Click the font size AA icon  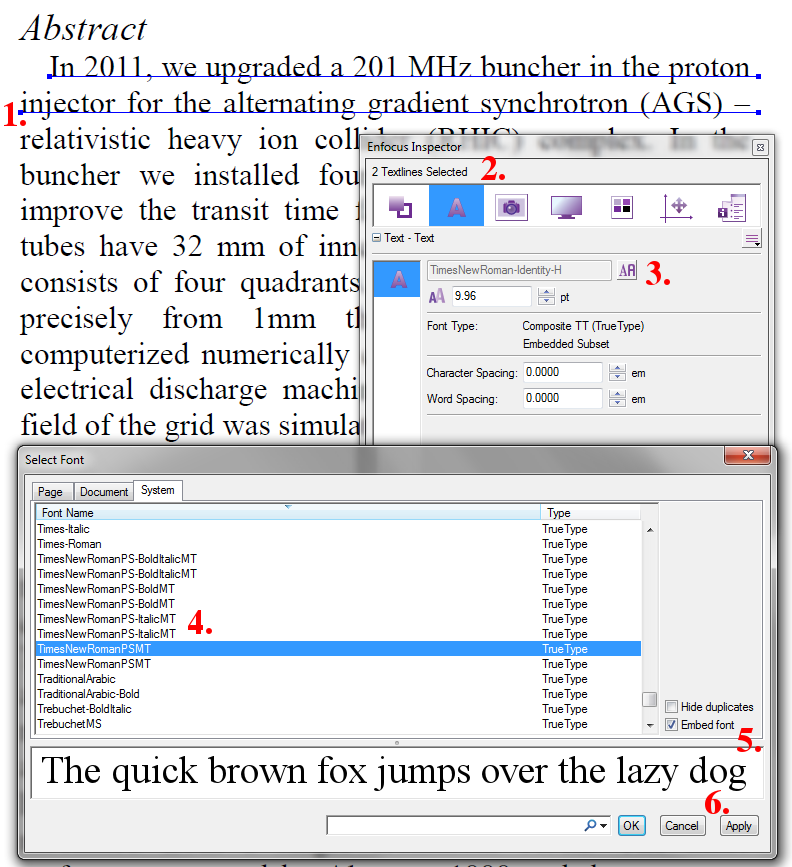click(436, 297)
